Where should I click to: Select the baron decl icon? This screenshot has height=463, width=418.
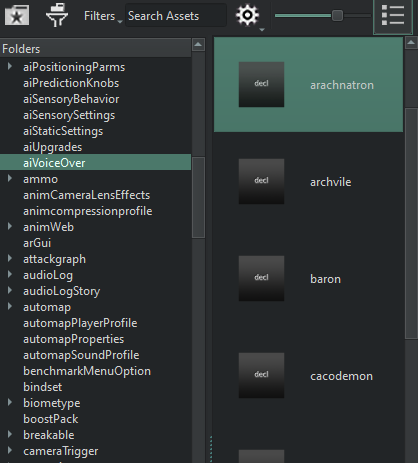(x=261, y=278)
